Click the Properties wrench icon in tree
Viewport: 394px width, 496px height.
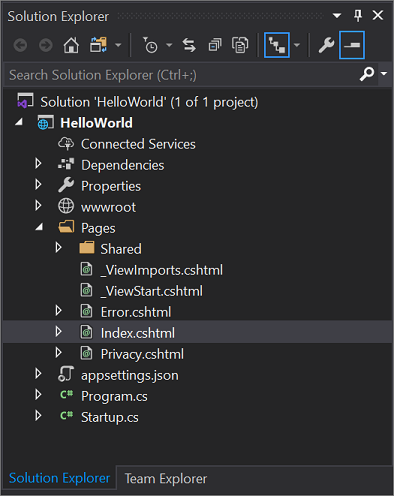click(66, 185)
